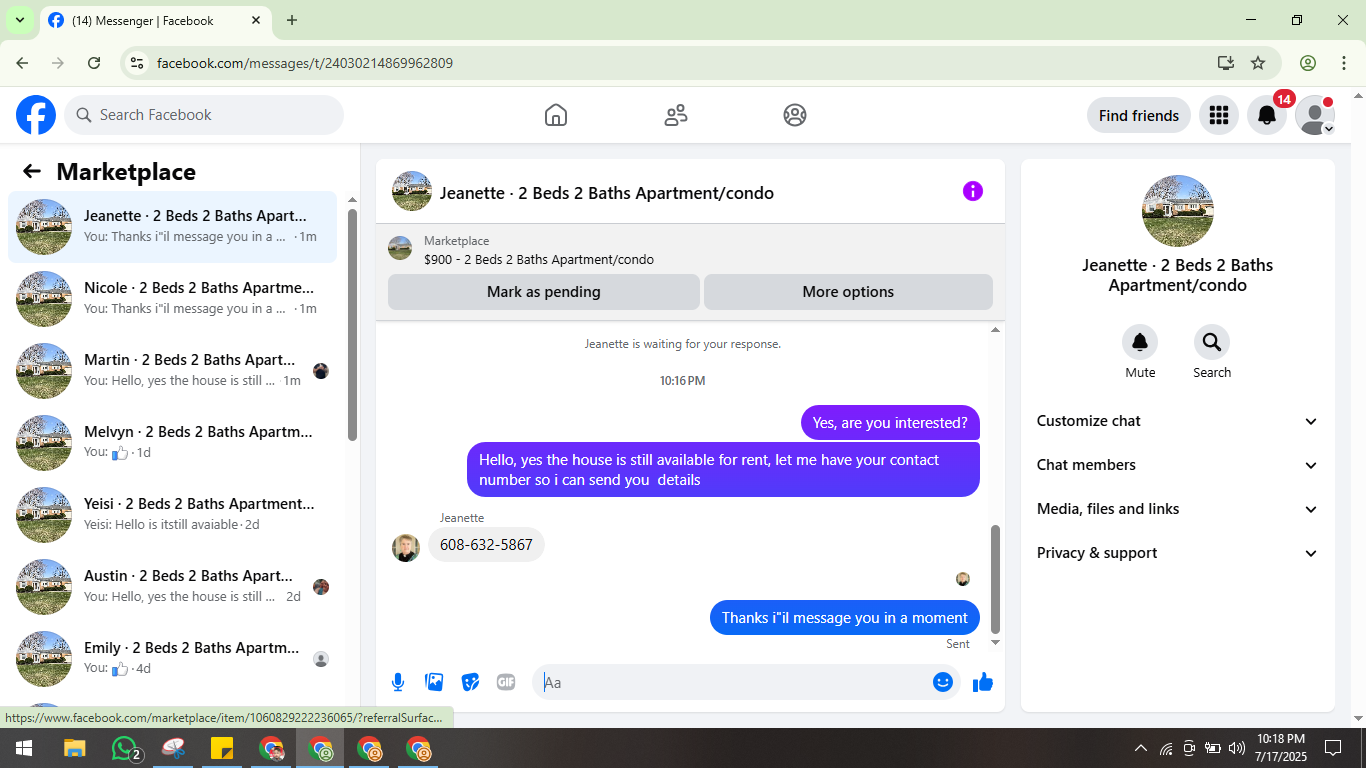
Task: Click the Mark as pending button
Action: coord(544,292)
